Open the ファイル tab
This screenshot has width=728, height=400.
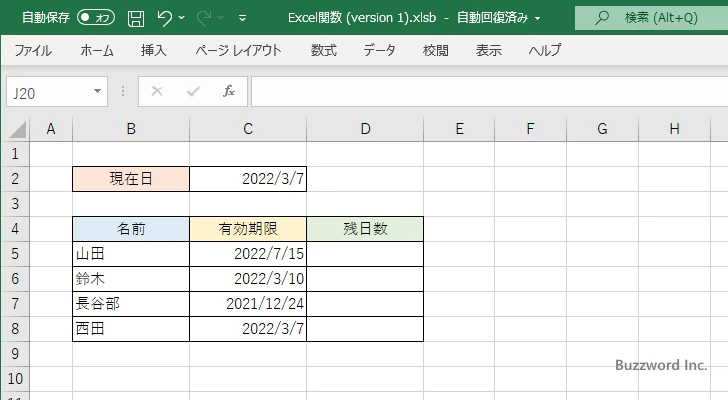33,50
